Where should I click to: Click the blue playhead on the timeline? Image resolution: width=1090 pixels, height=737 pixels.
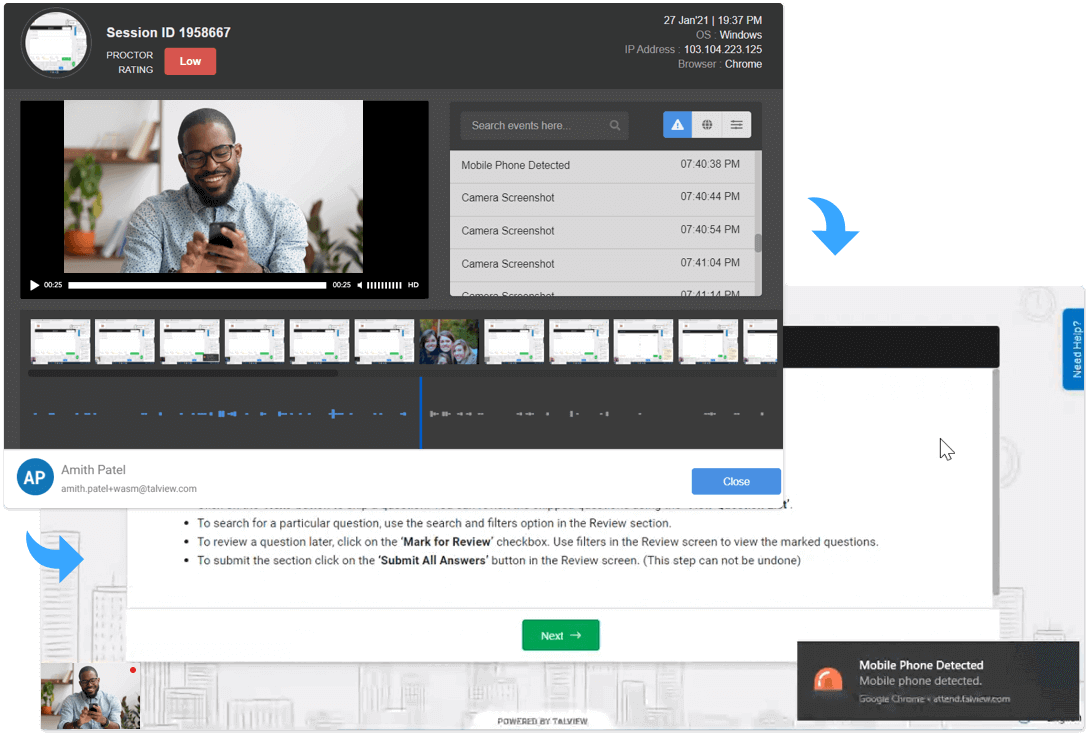coord(421,413)
